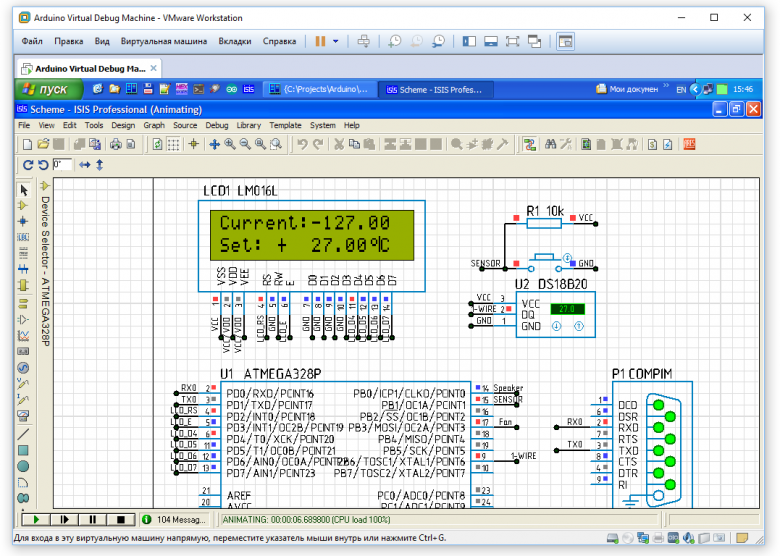Toggle the False Origin crosshair
780x556 pixels.
click(194, 144)
